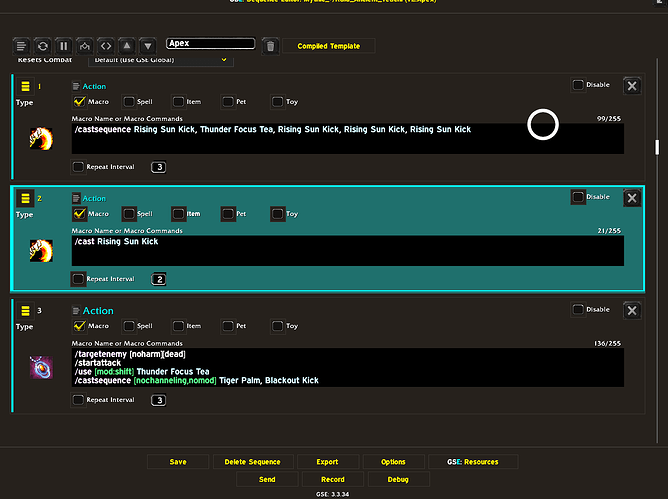Click the Export button
This screenshot has height=499, width=668.
click(x=327, y=462)
